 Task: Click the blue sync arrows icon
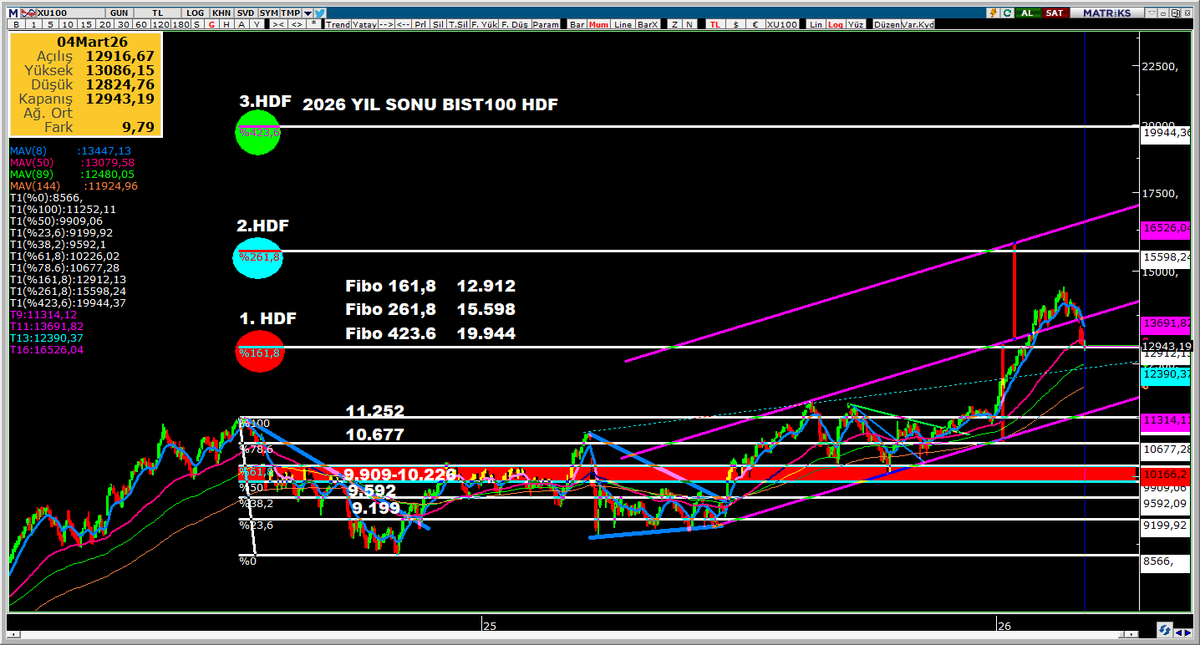pos(1165,630)
